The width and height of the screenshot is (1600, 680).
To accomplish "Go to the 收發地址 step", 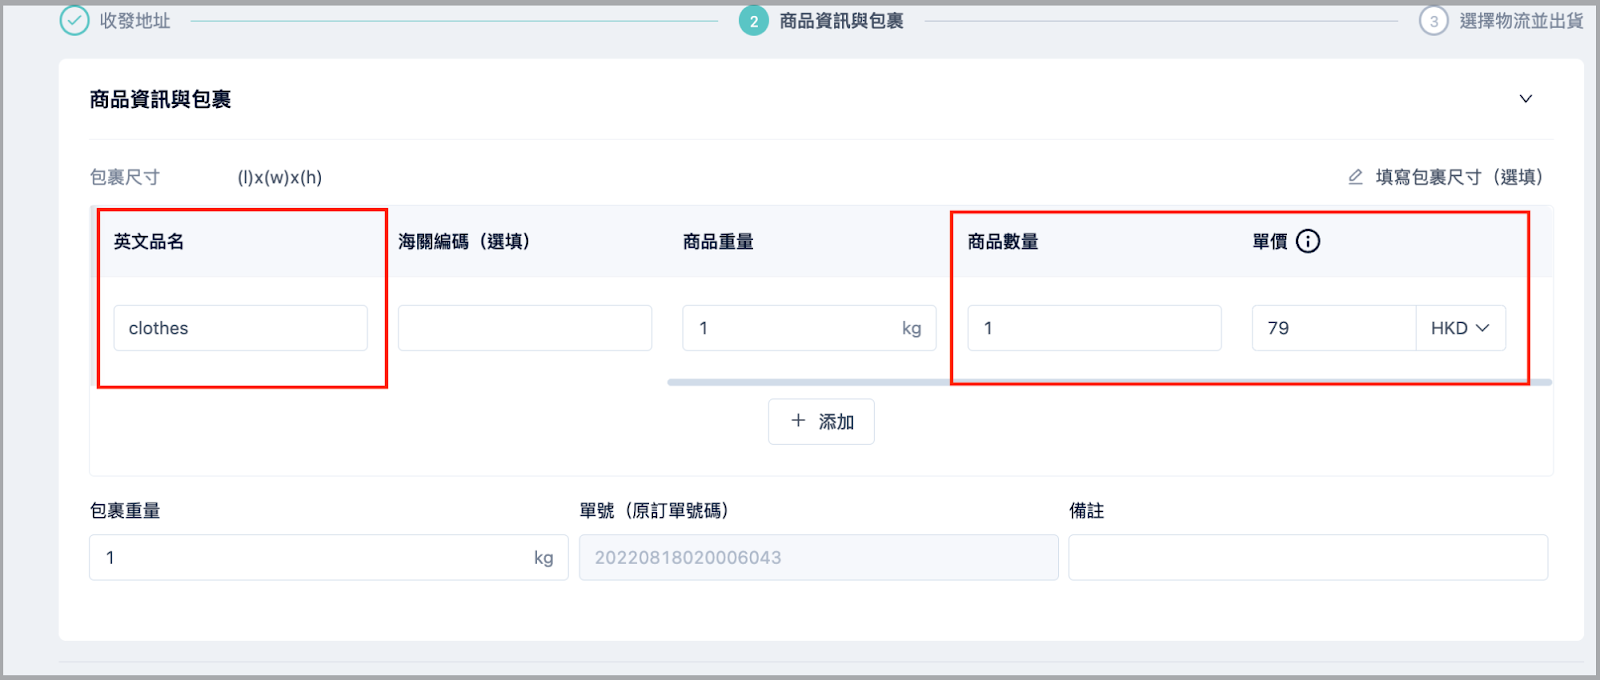I will 135,20.
